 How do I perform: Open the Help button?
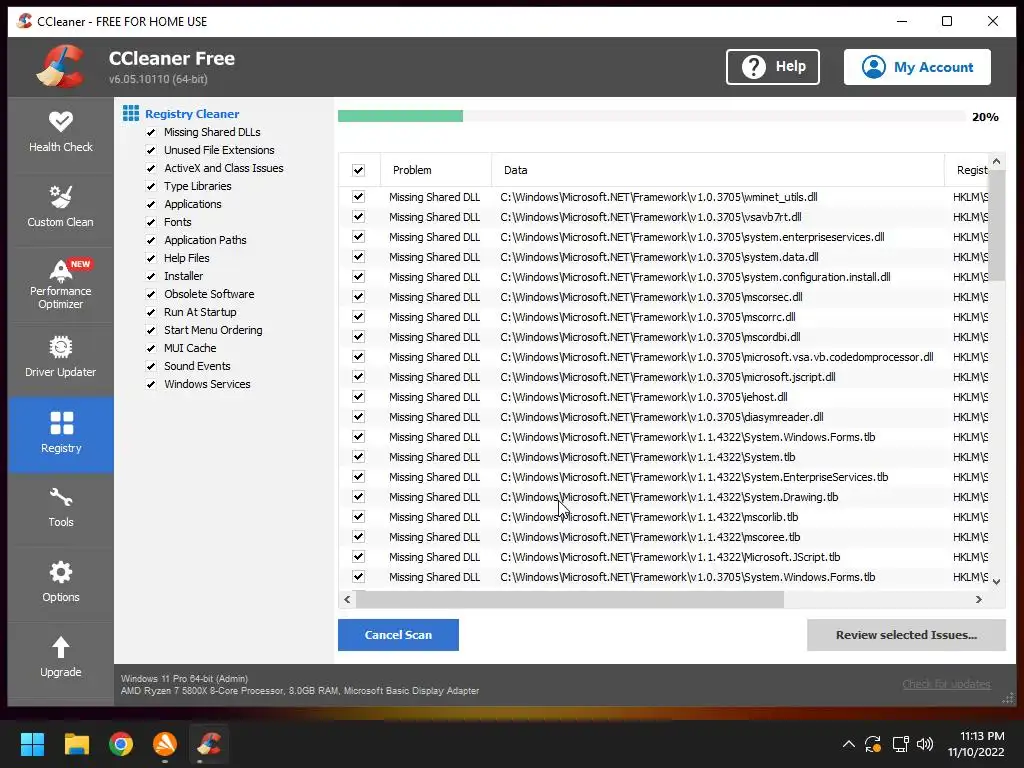click(x=773, y=67)
